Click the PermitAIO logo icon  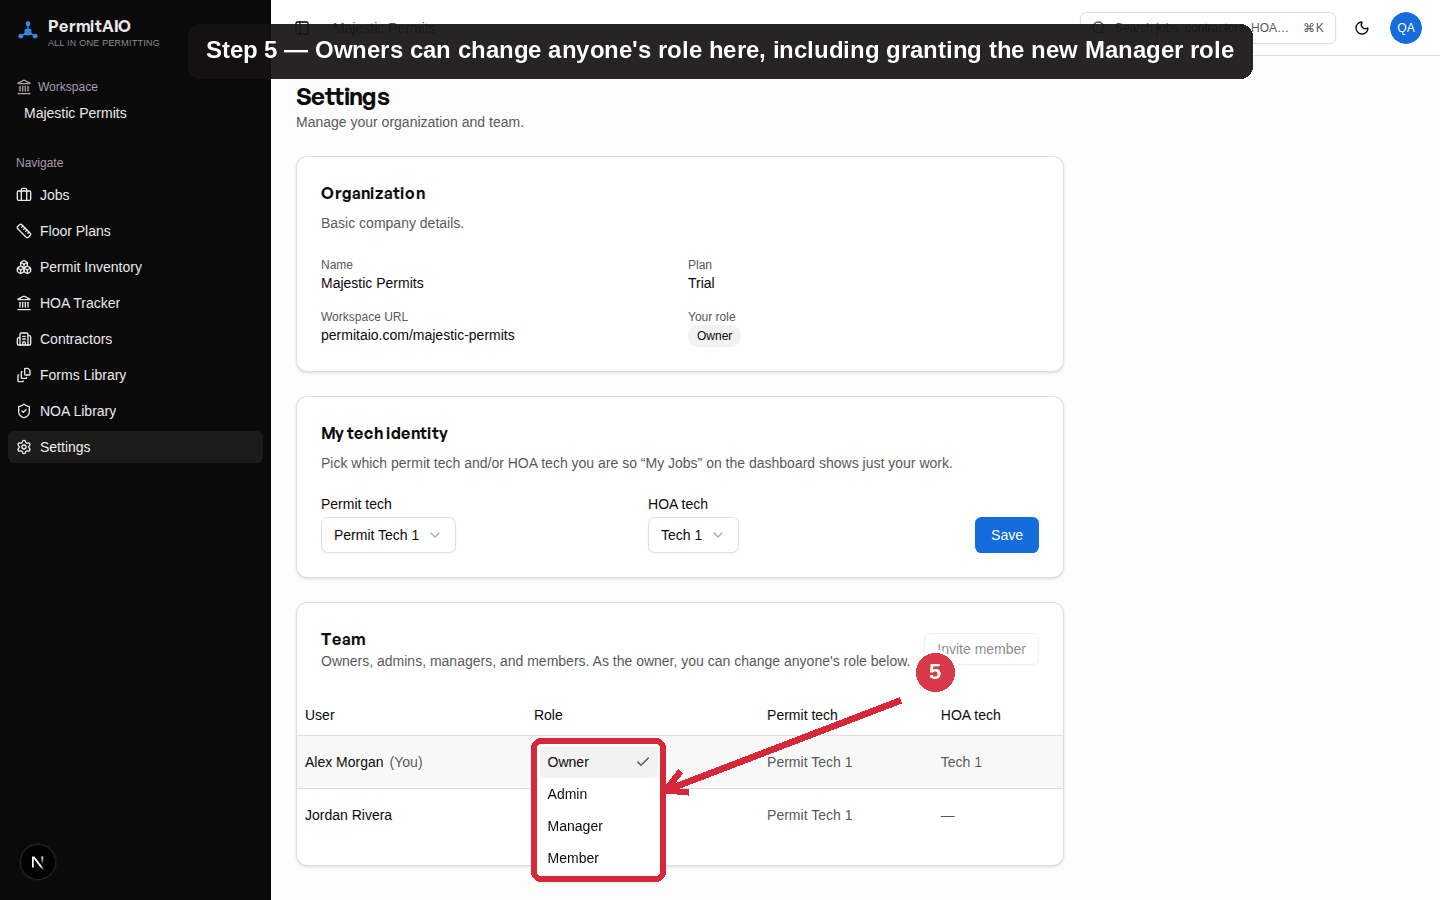[28, 31]
